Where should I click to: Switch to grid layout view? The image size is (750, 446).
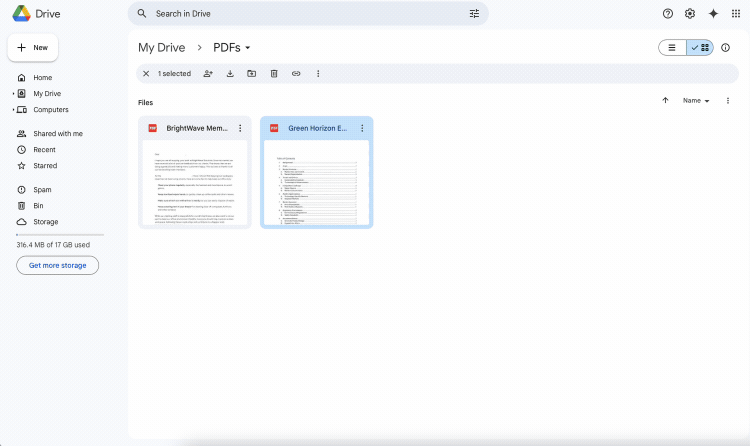click(700, 47)
